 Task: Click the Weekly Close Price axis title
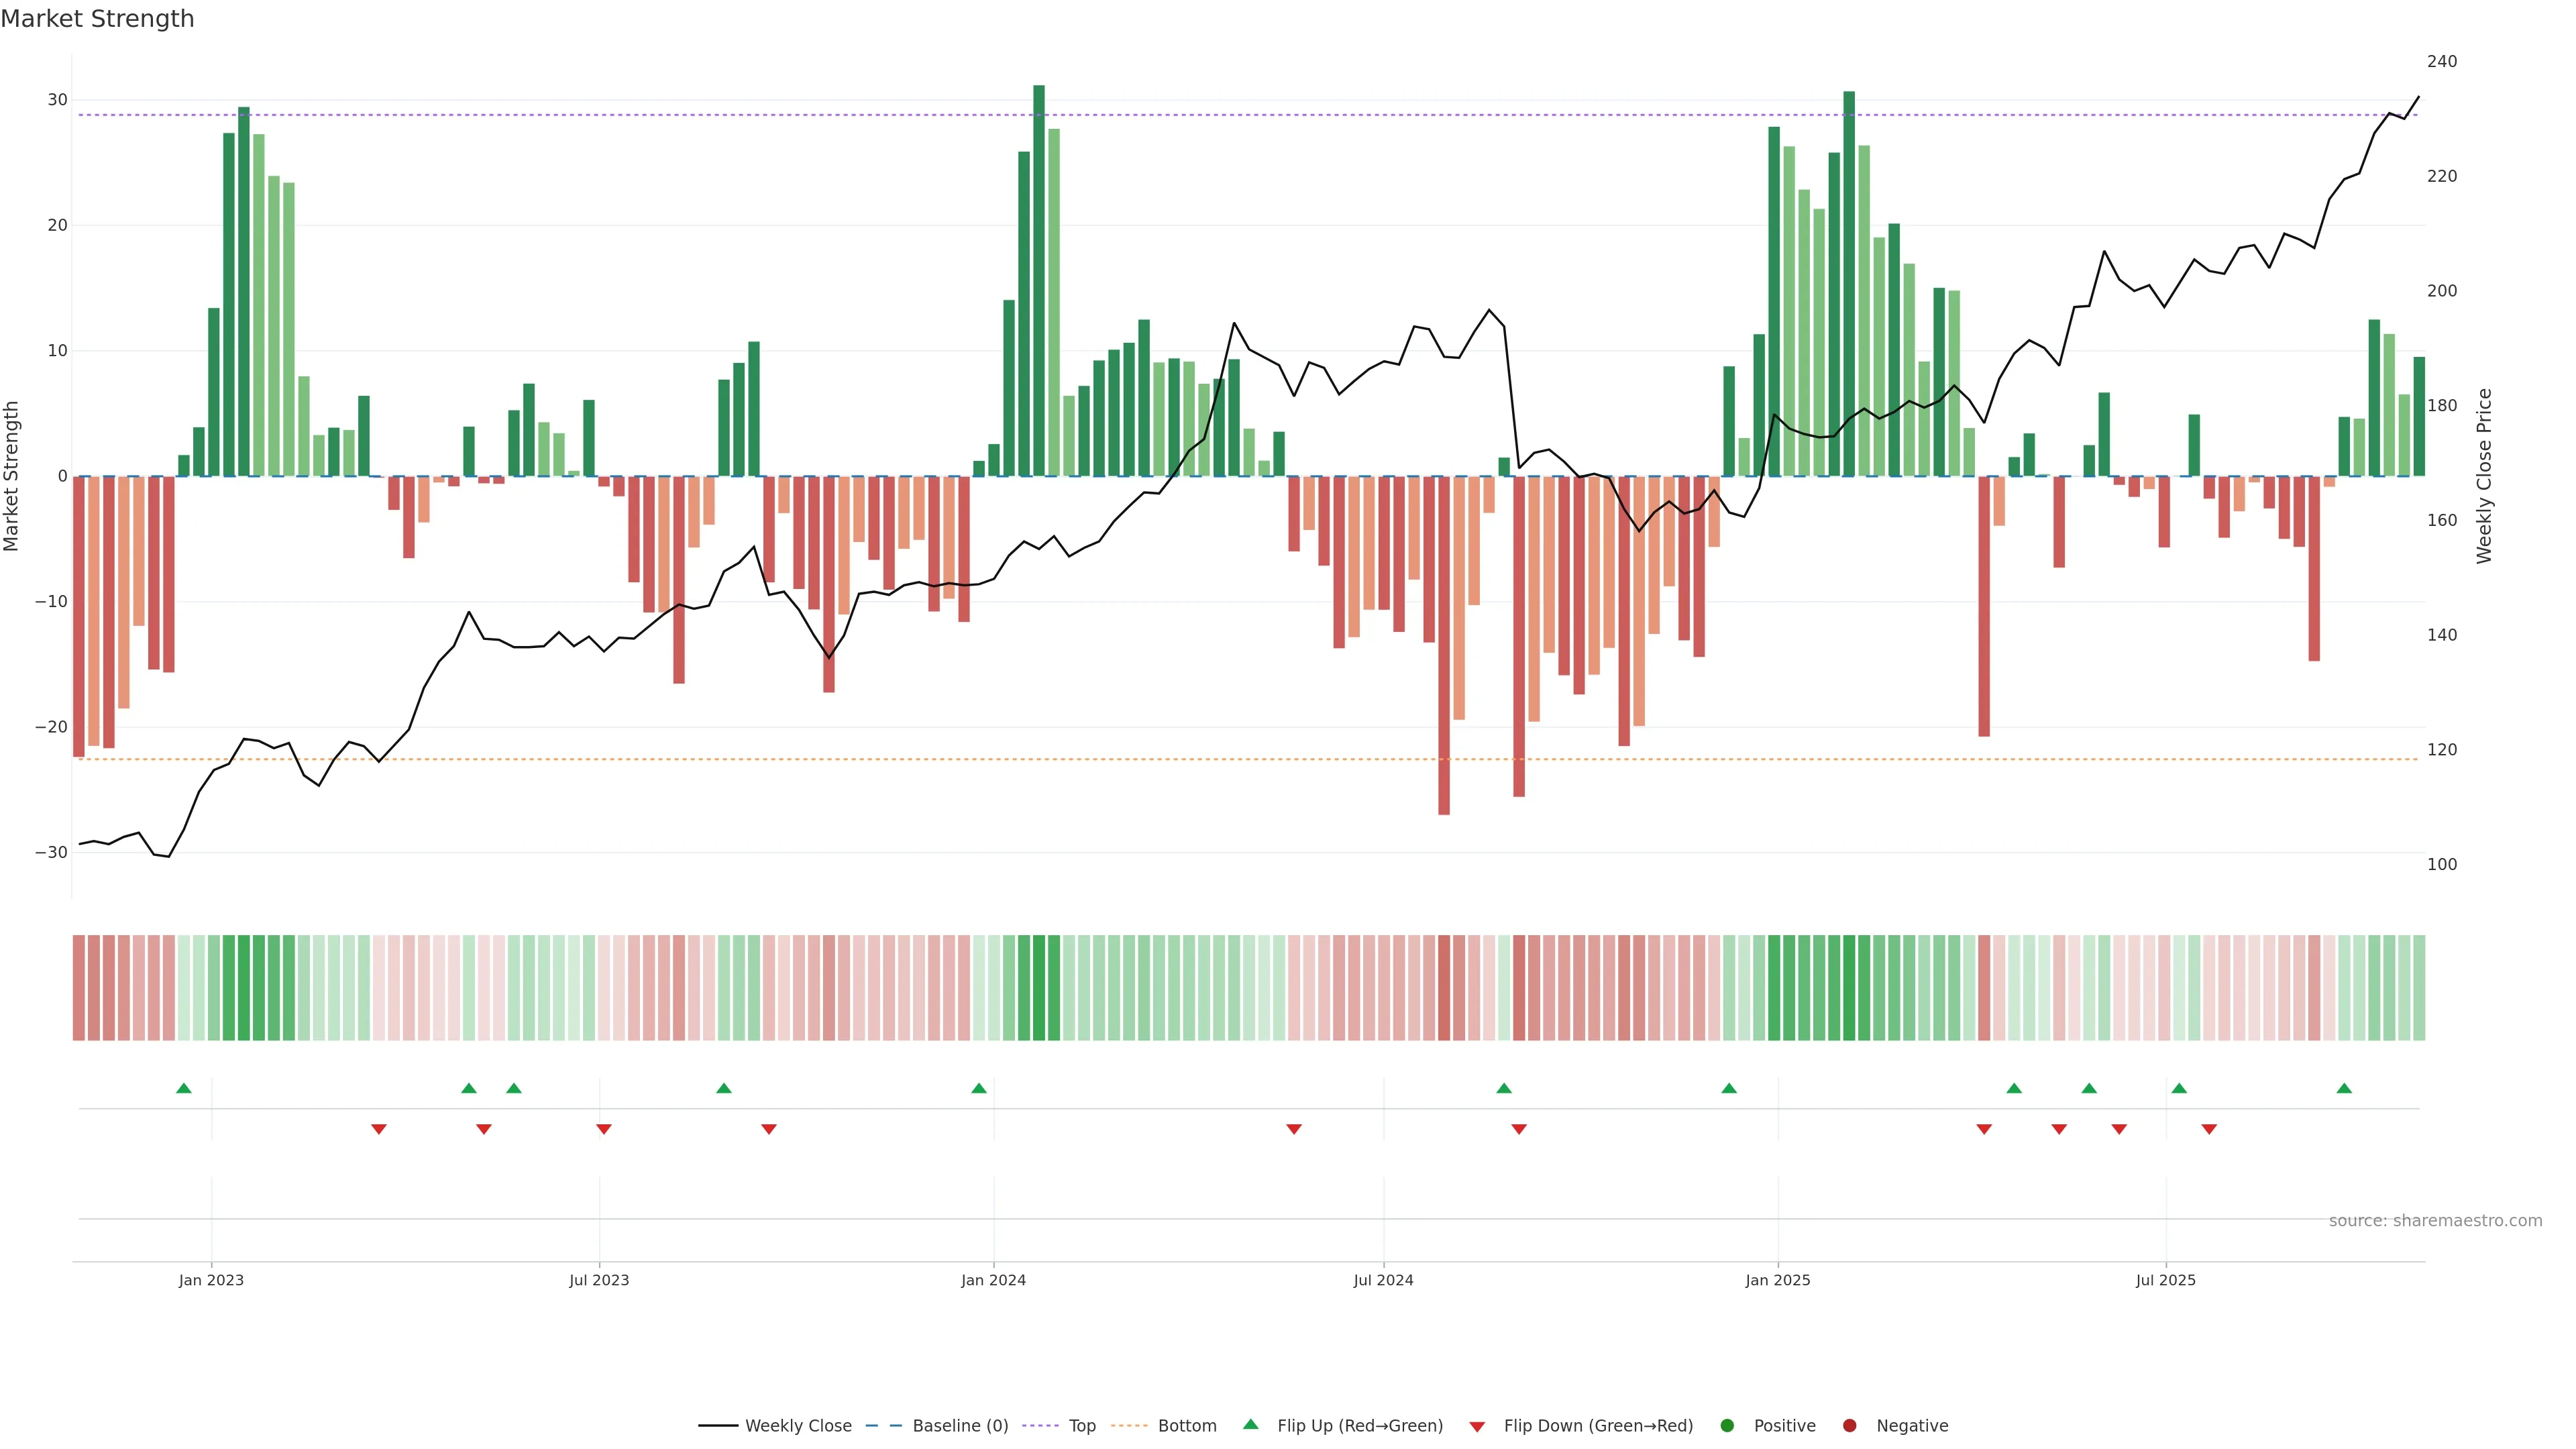[2484, 476]
